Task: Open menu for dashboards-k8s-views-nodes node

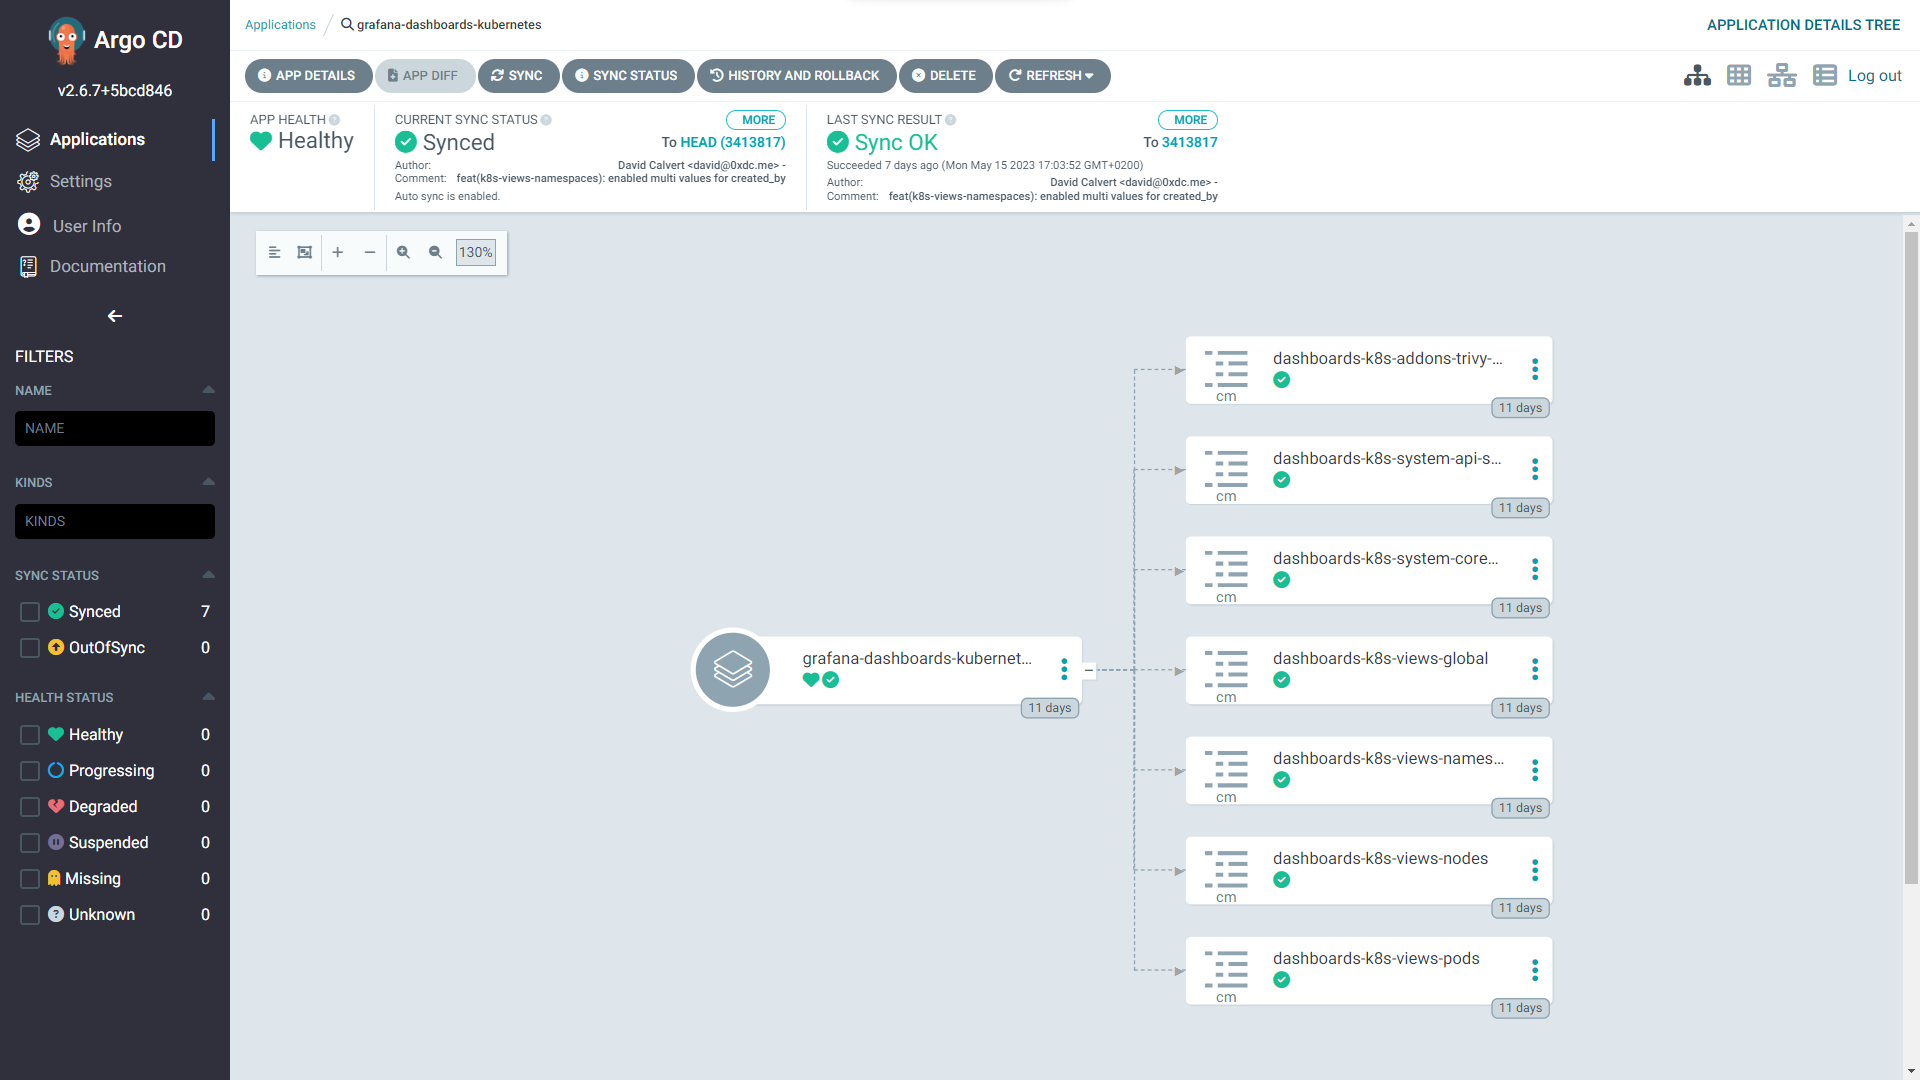Action: point(1535,870)
